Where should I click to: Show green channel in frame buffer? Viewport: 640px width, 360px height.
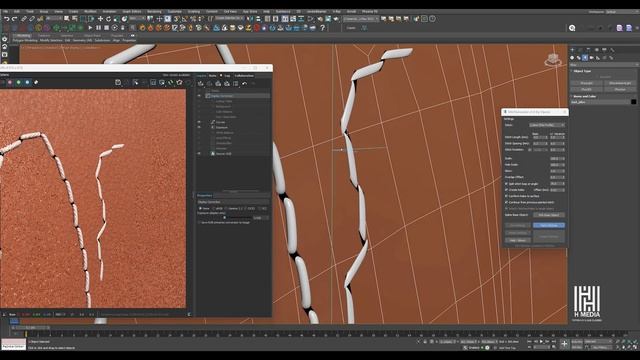(x=18, y=82)
